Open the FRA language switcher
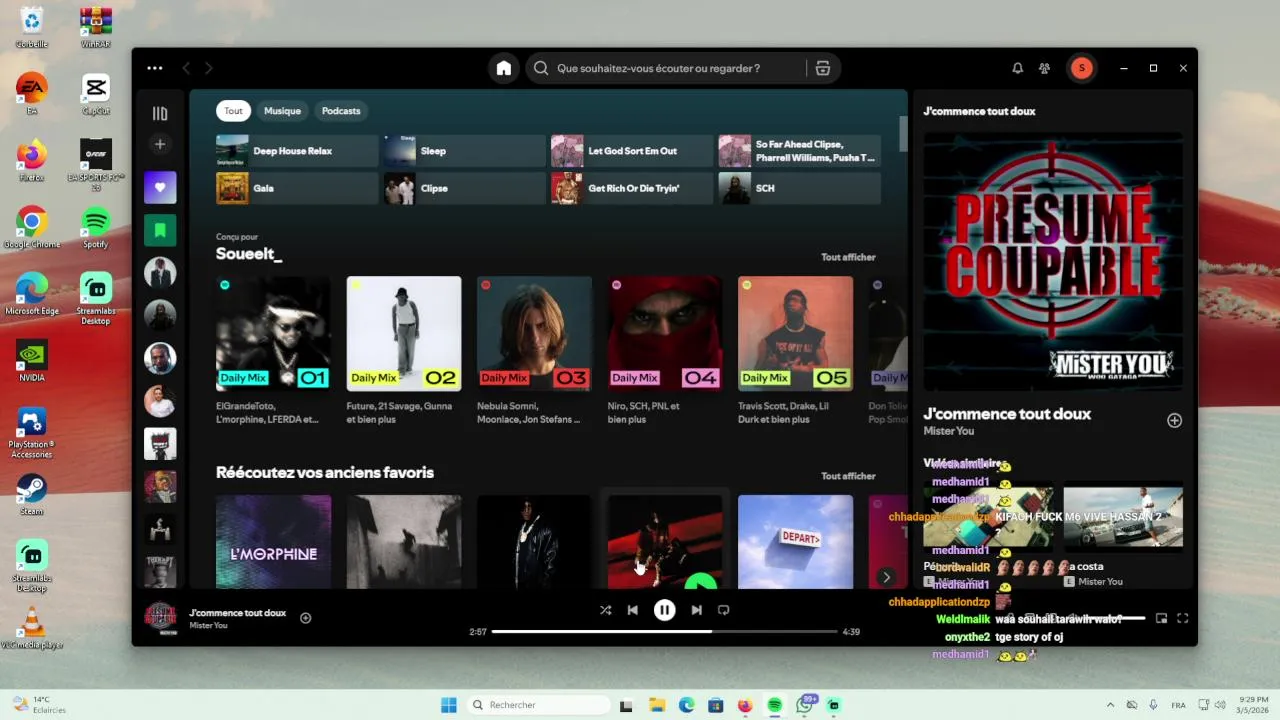Viewport: 1280px width, 720px height. coord(1178,705)
